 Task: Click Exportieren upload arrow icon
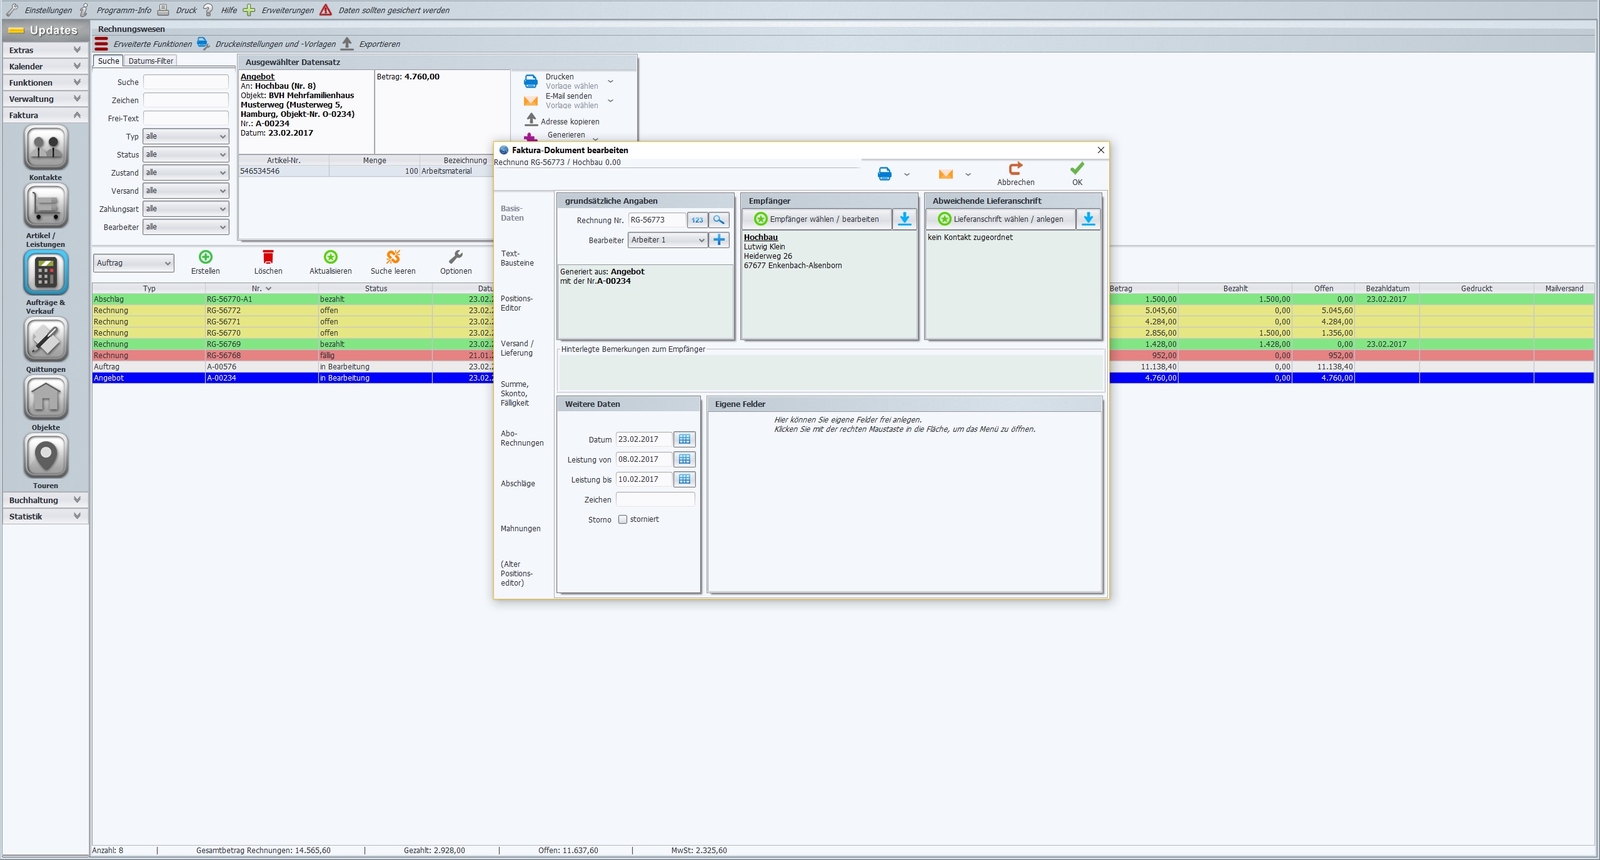(x=347, y=44)
